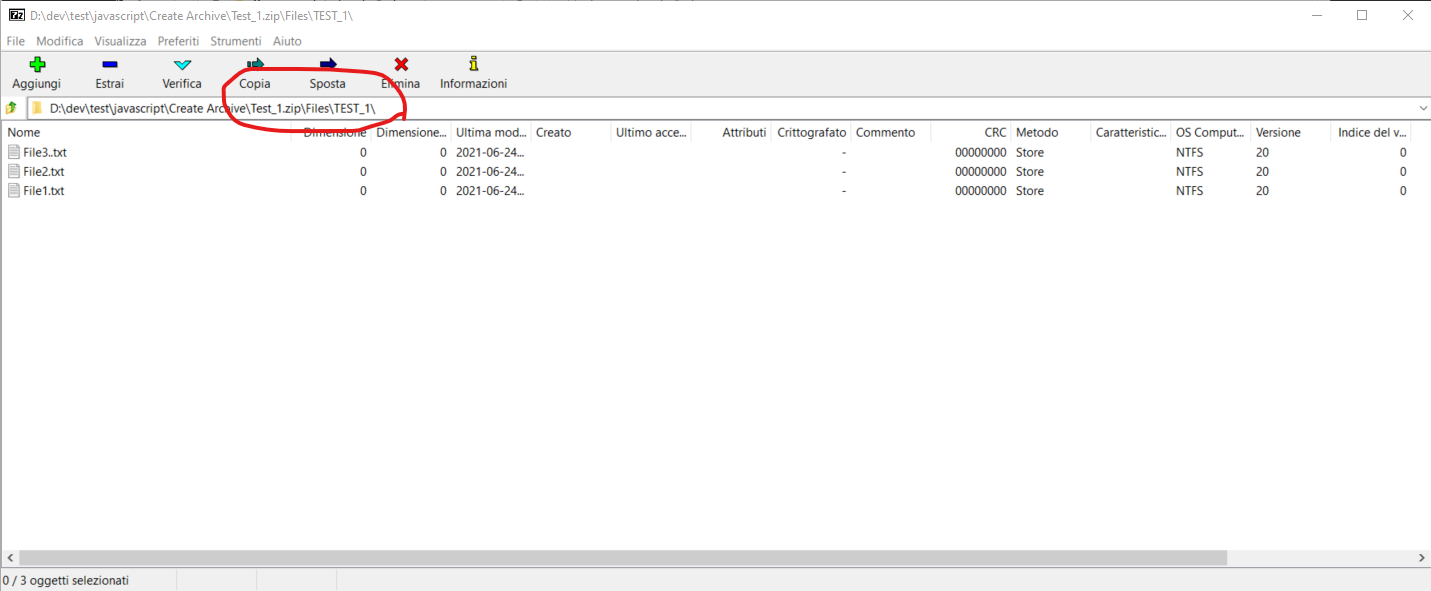Click the date 2021-06-24 in File3..txt row

(x=490, y=152)
